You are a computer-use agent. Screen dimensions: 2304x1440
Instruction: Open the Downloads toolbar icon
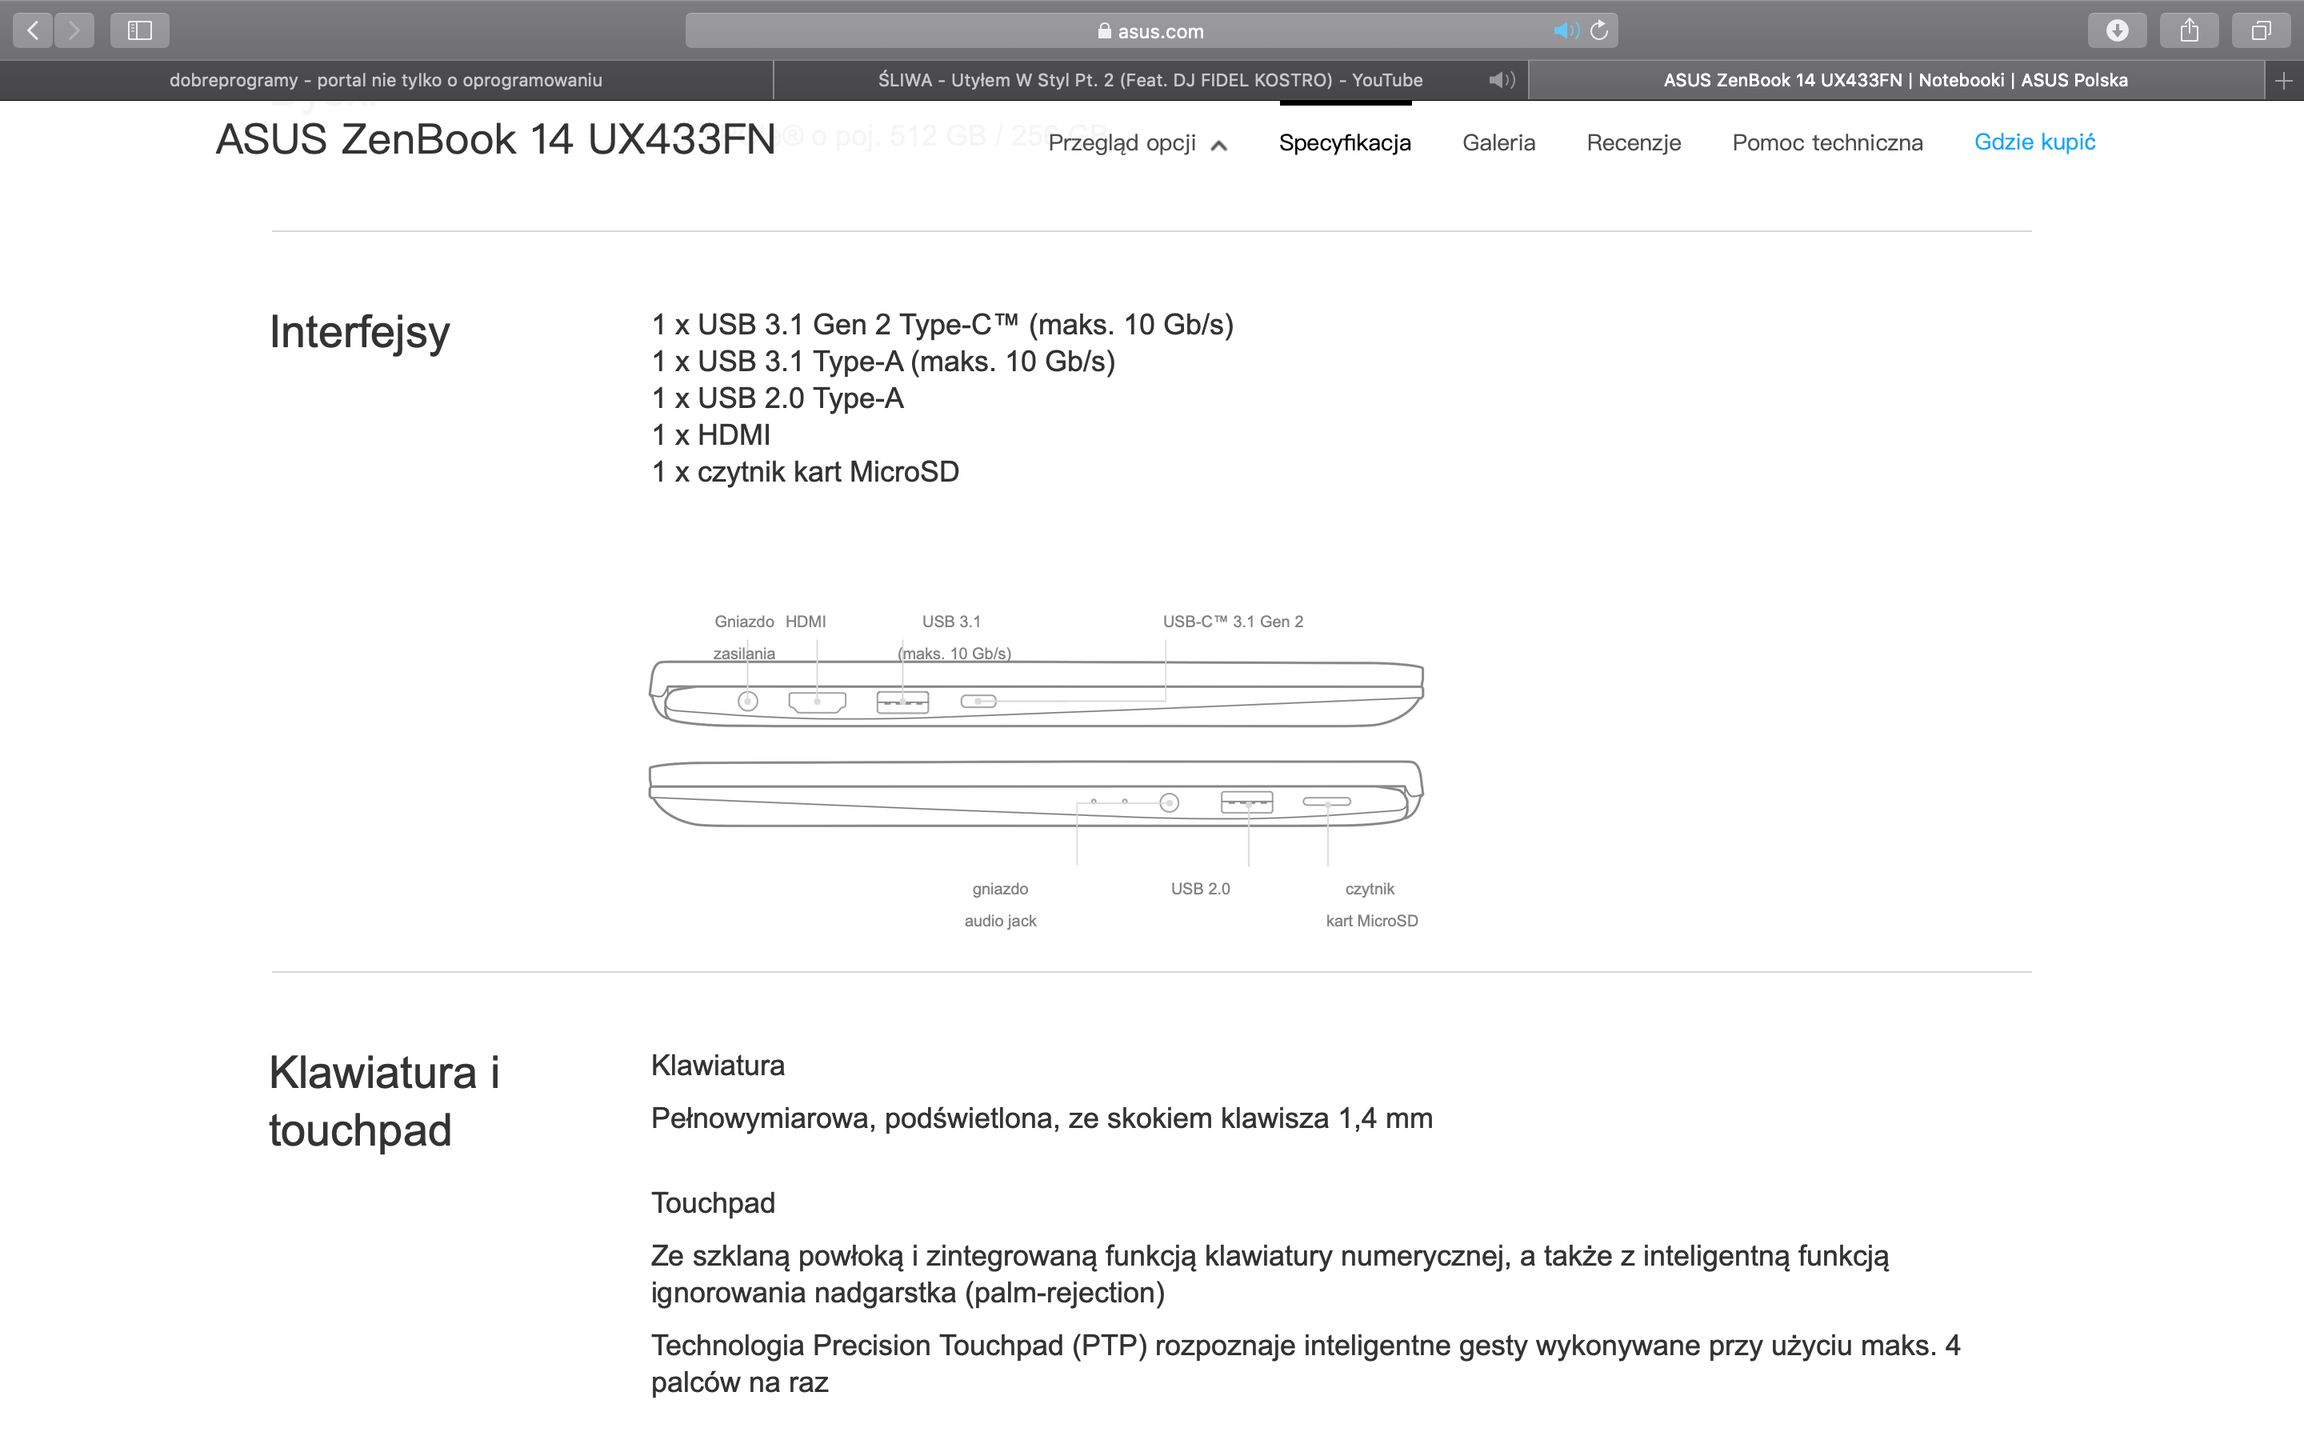(2117, 31)
